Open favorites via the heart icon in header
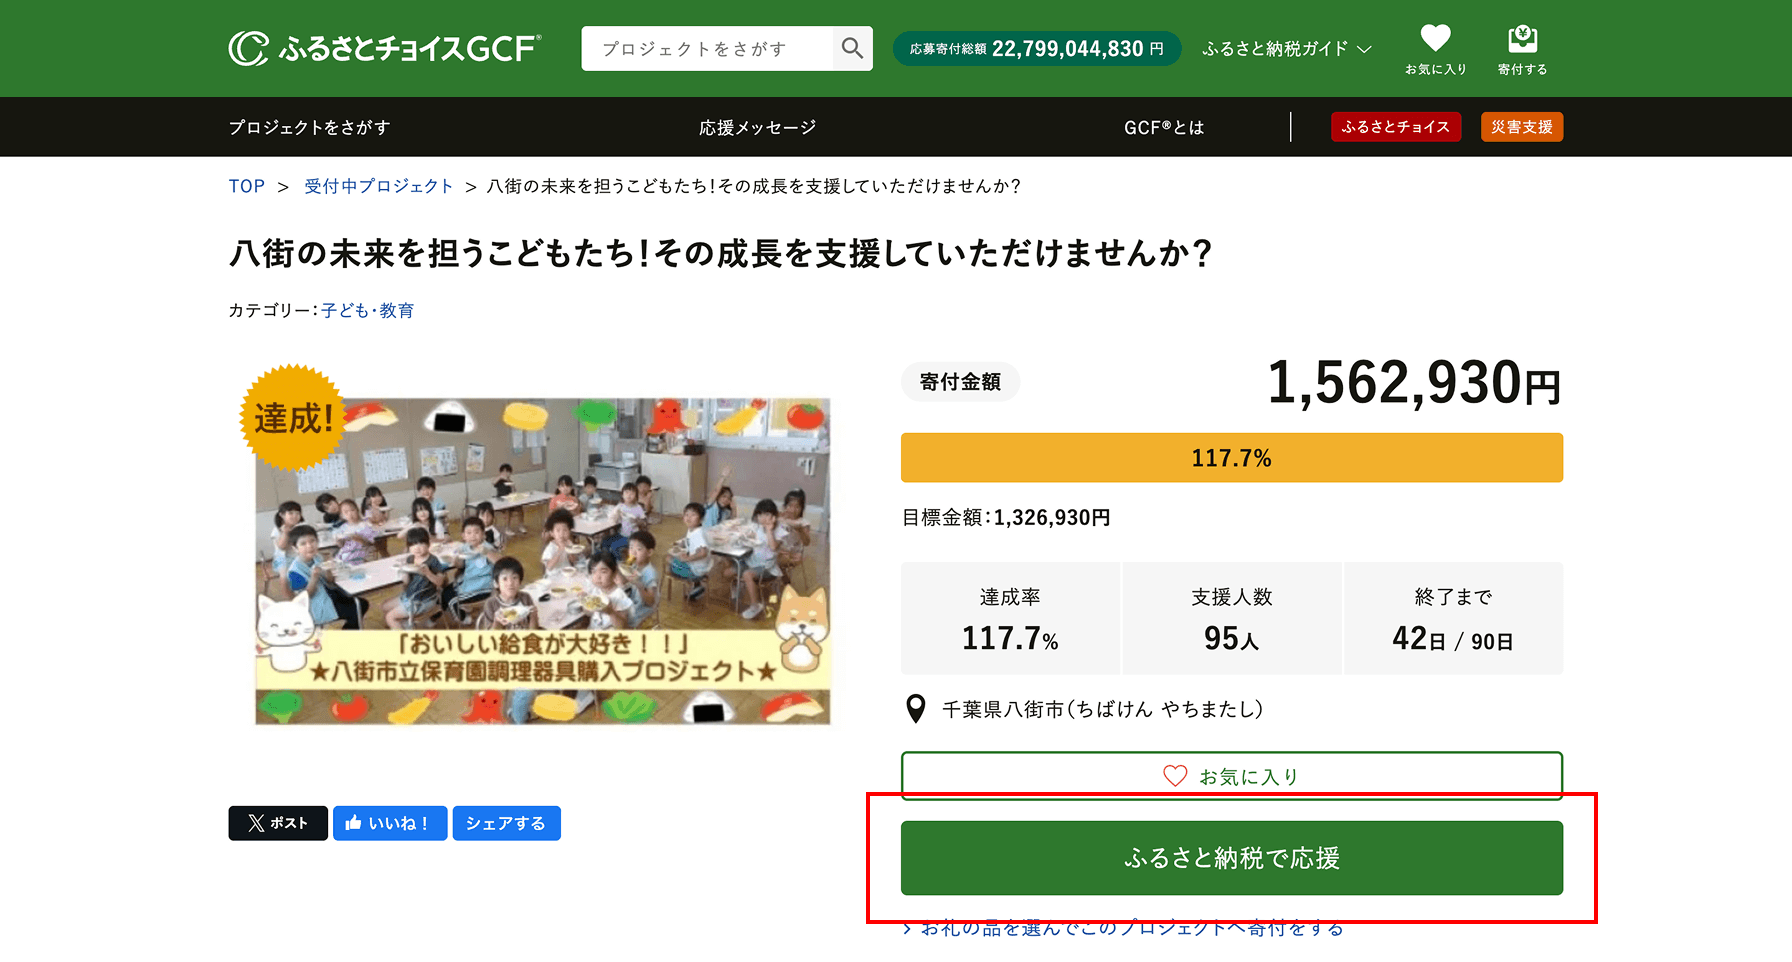Screen dimensions: 1792x962 (x=1435, y=38)
